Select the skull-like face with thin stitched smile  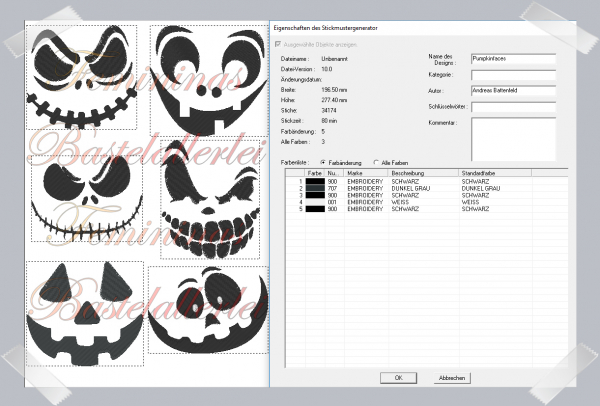pyautogui.click(x=87, y=198)
